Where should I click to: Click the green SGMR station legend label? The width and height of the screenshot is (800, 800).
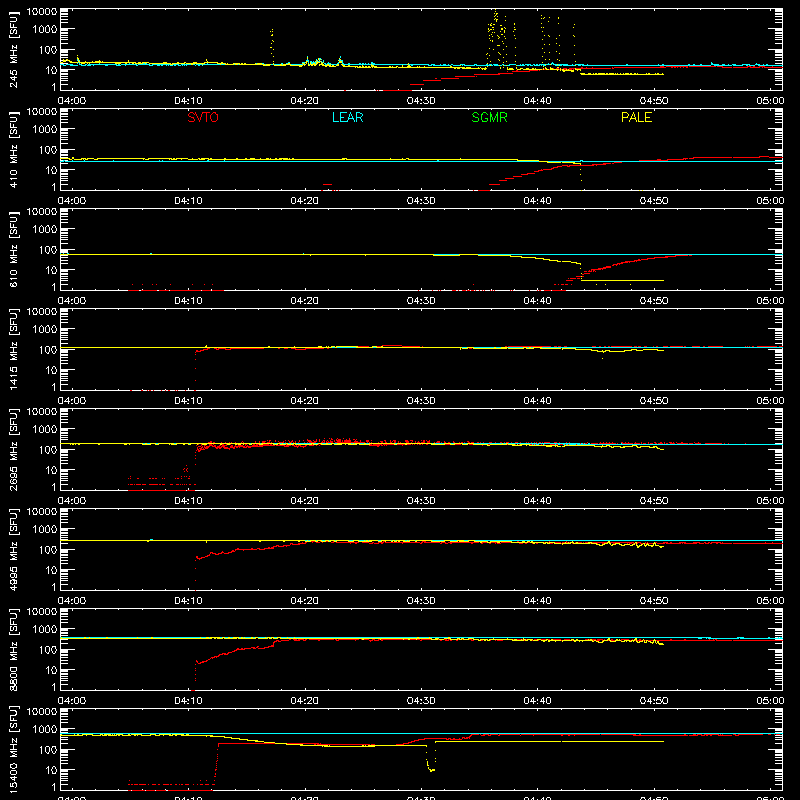[x=489, y=117]
